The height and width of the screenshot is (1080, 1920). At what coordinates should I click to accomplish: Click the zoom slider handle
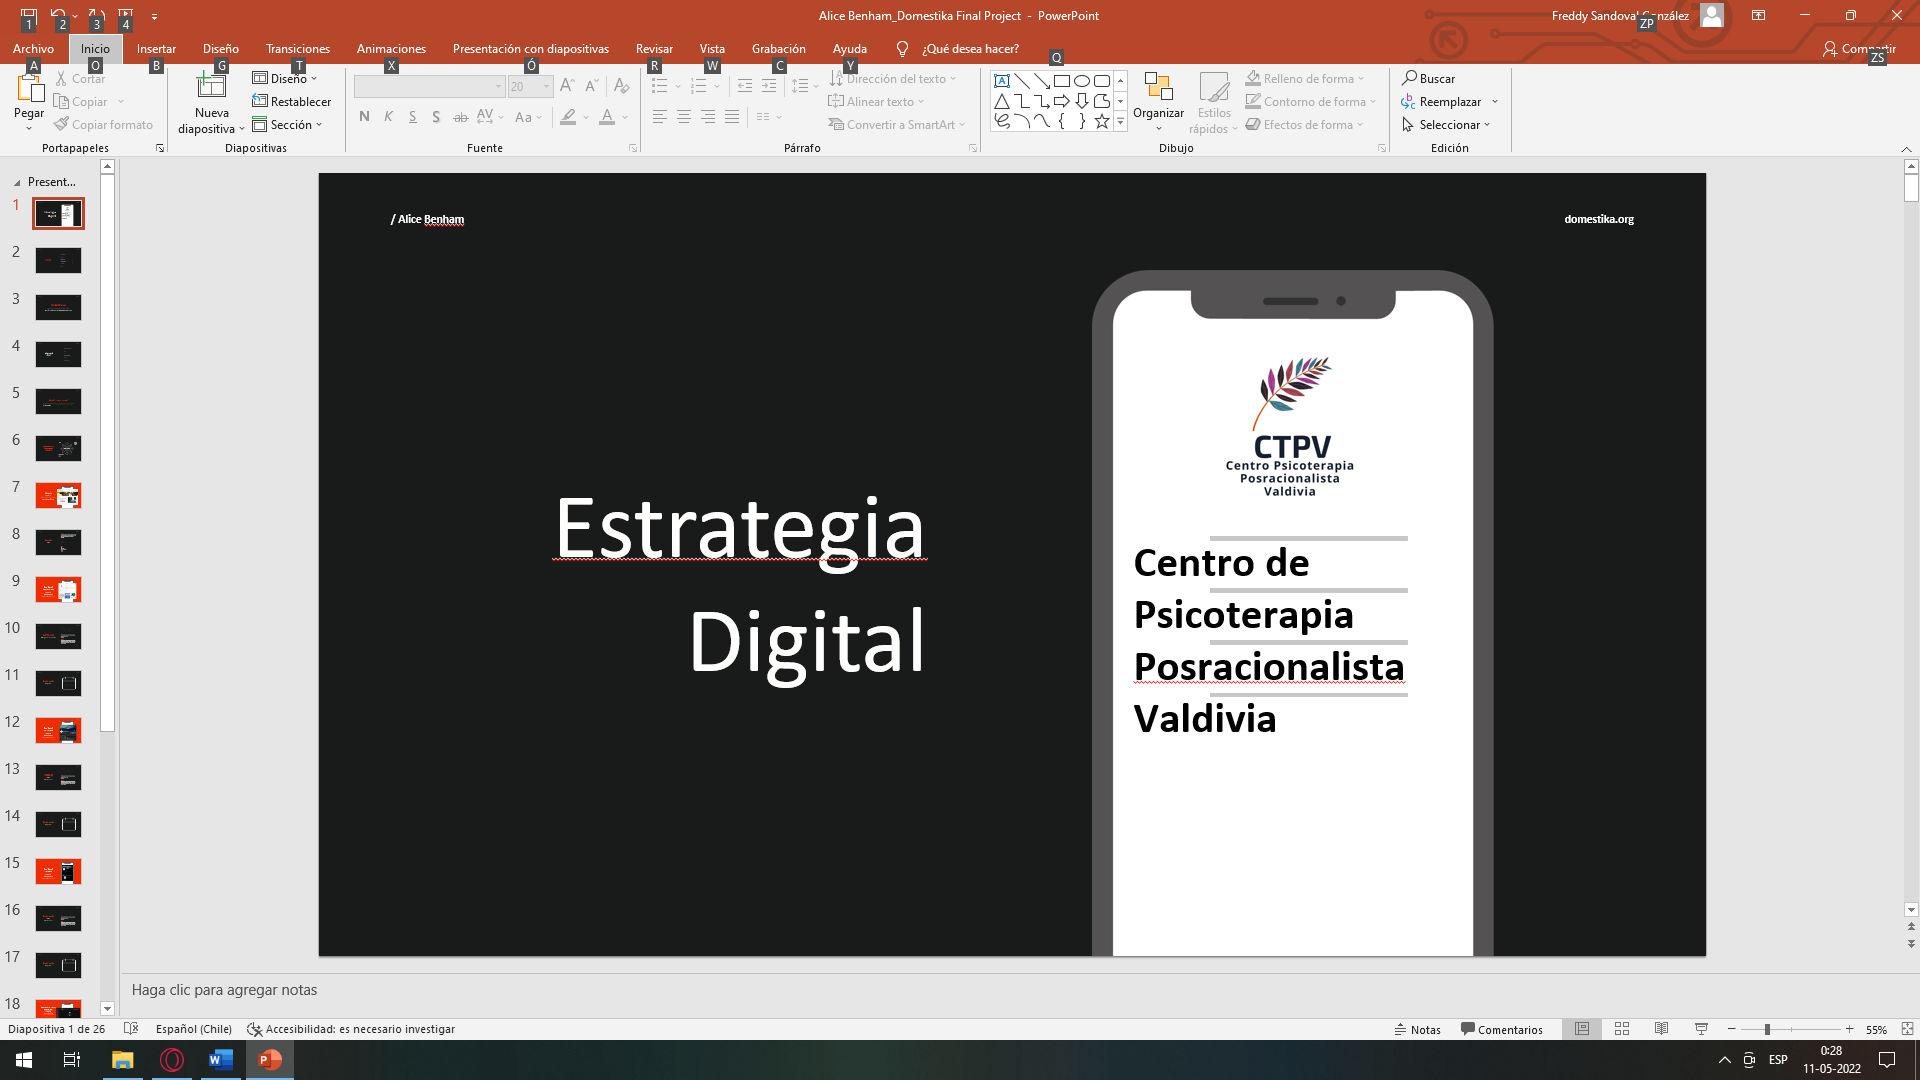1767,1029
